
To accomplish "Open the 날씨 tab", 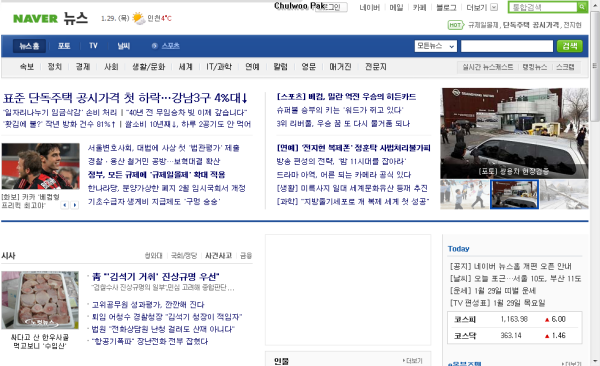I will [x=124, y=46].
